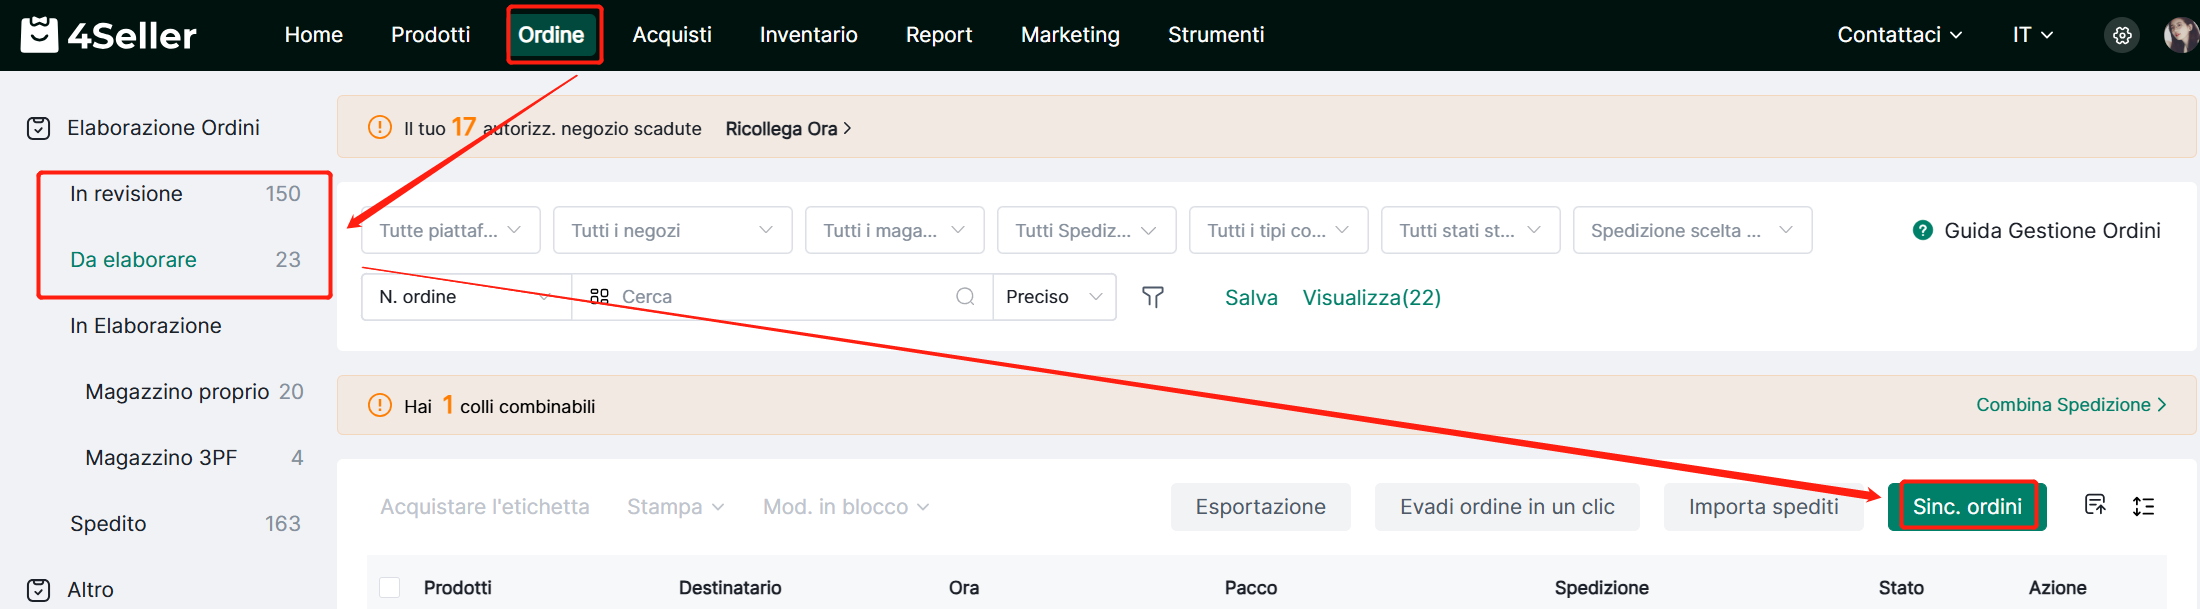Expand the Tutti i negozi dropdown
2200x609 pixels.
(672, 231)
